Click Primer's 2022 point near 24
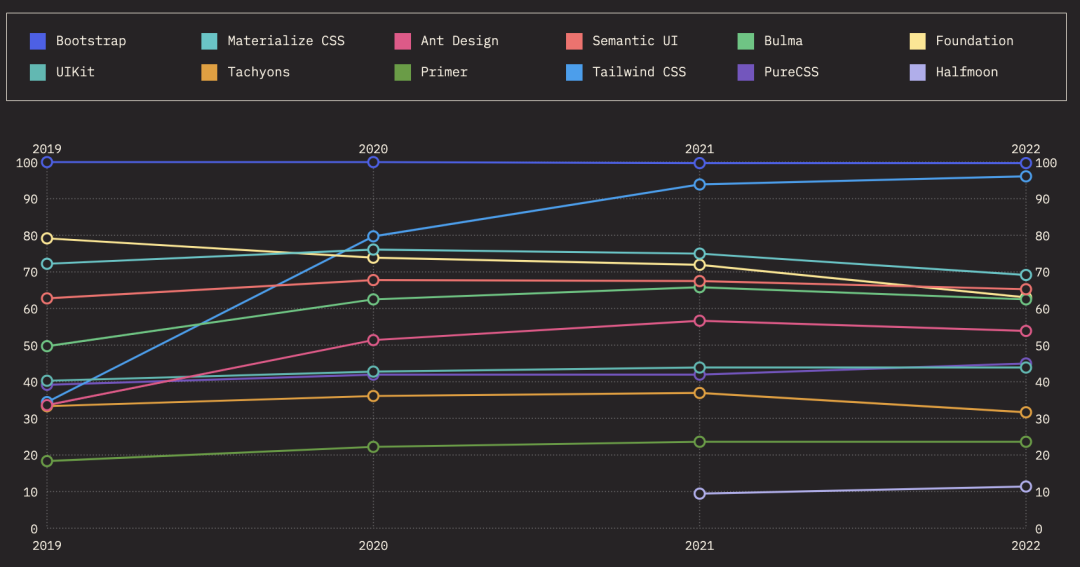The image size is (1080, 567). 1026,442
